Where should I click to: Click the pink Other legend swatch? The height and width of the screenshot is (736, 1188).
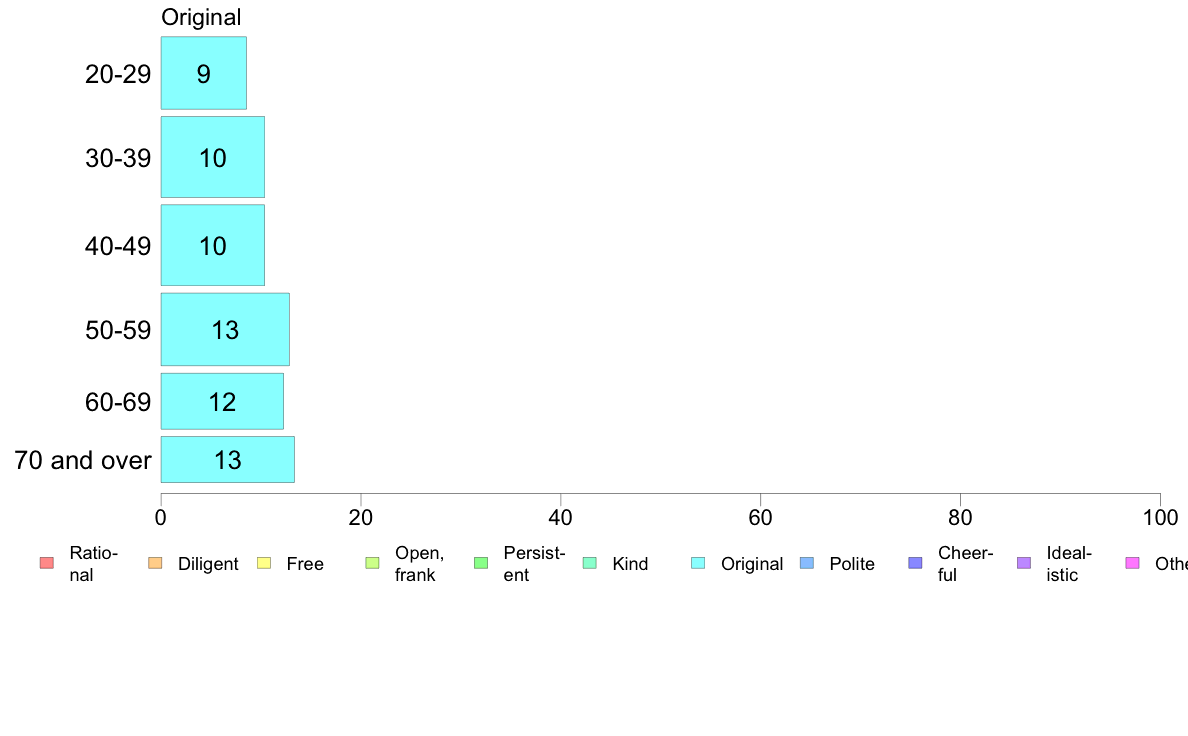(1133, 563)
